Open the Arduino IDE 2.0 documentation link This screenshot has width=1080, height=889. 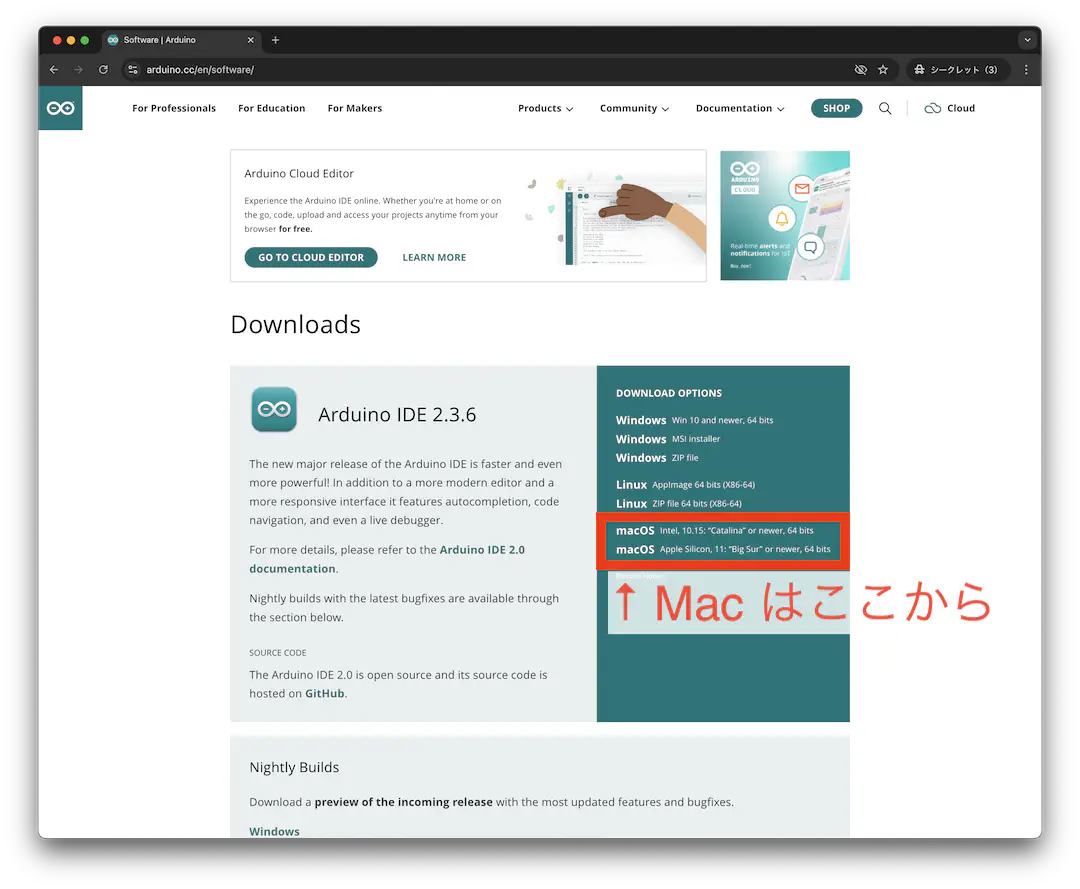pos(386,559)
